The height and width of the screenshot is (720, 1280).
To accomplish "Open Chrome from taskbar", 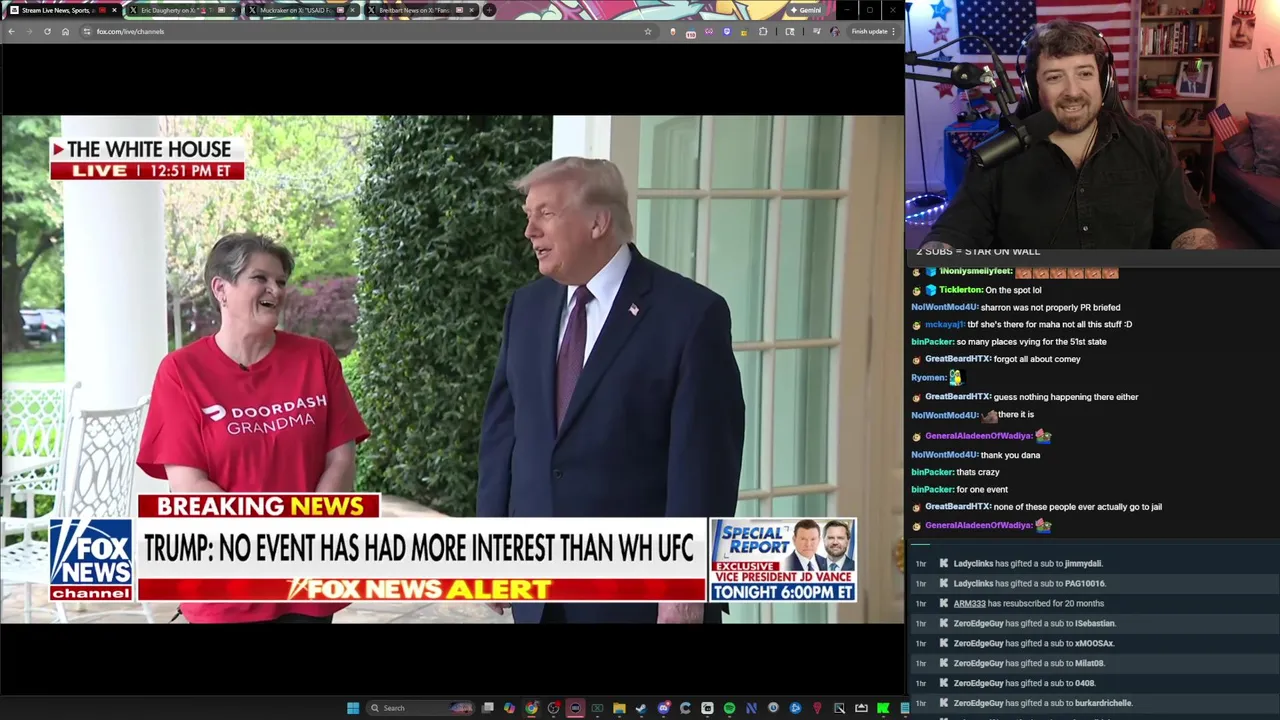I will tap(531, 708).
